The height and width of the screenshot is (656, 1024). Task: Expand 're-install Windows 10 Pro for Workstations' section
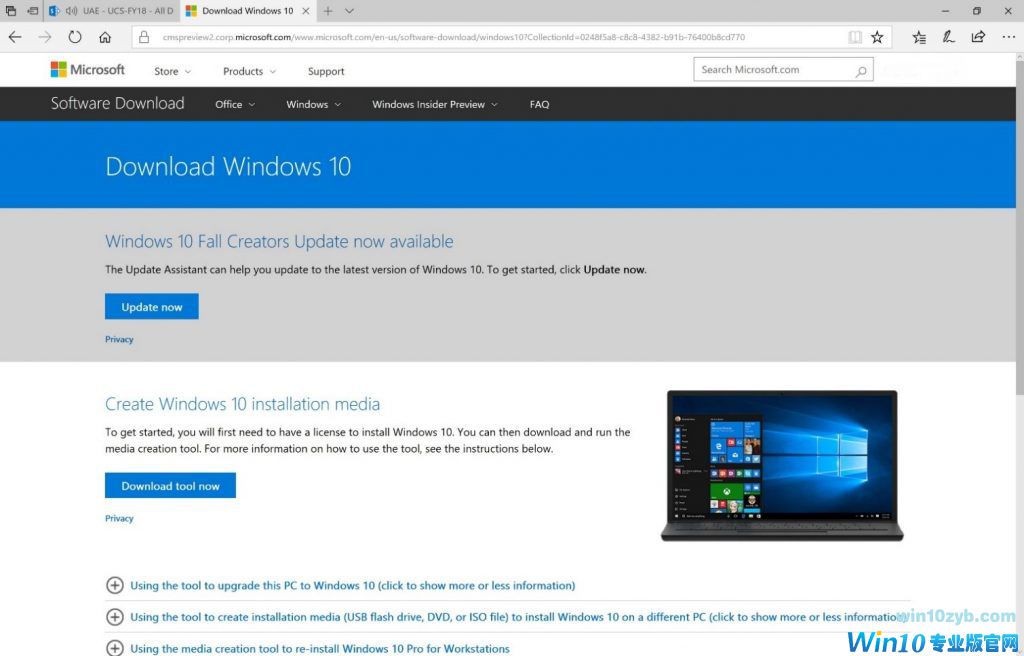click(x=114, y=648)
